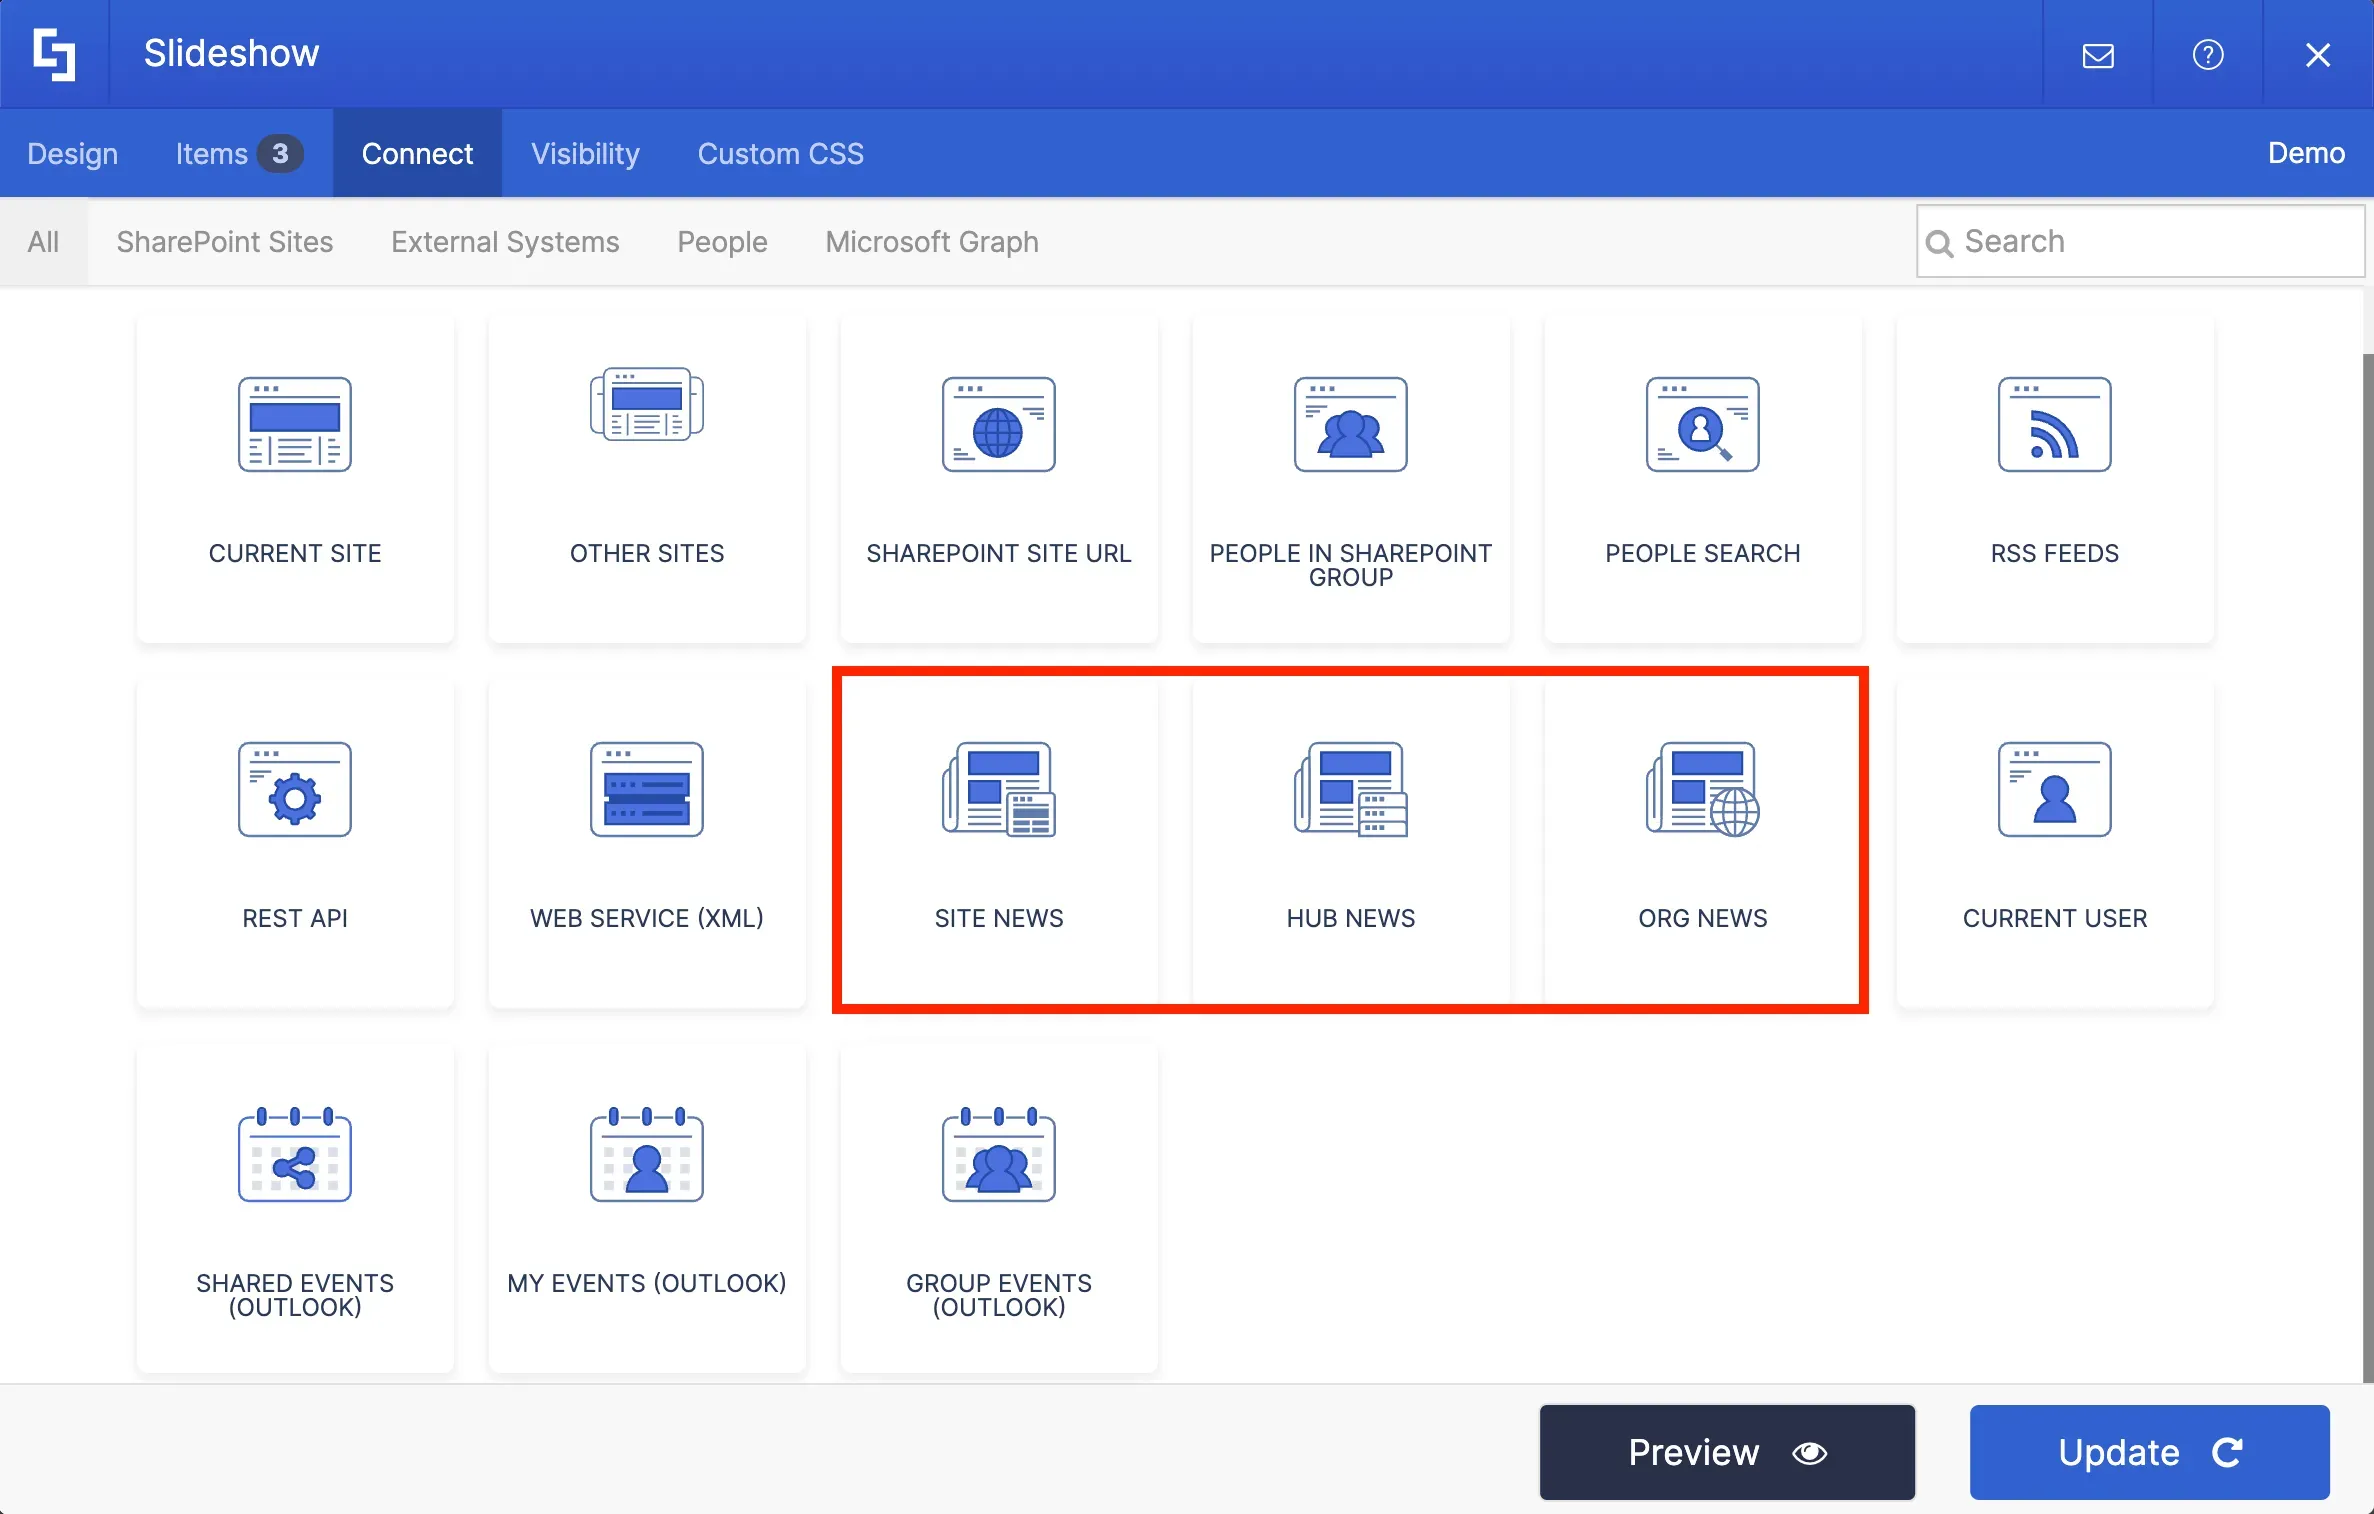Switch to the Design tab
The width and height of the screenshot is (2374, 1514).
[x=72, y=153]
